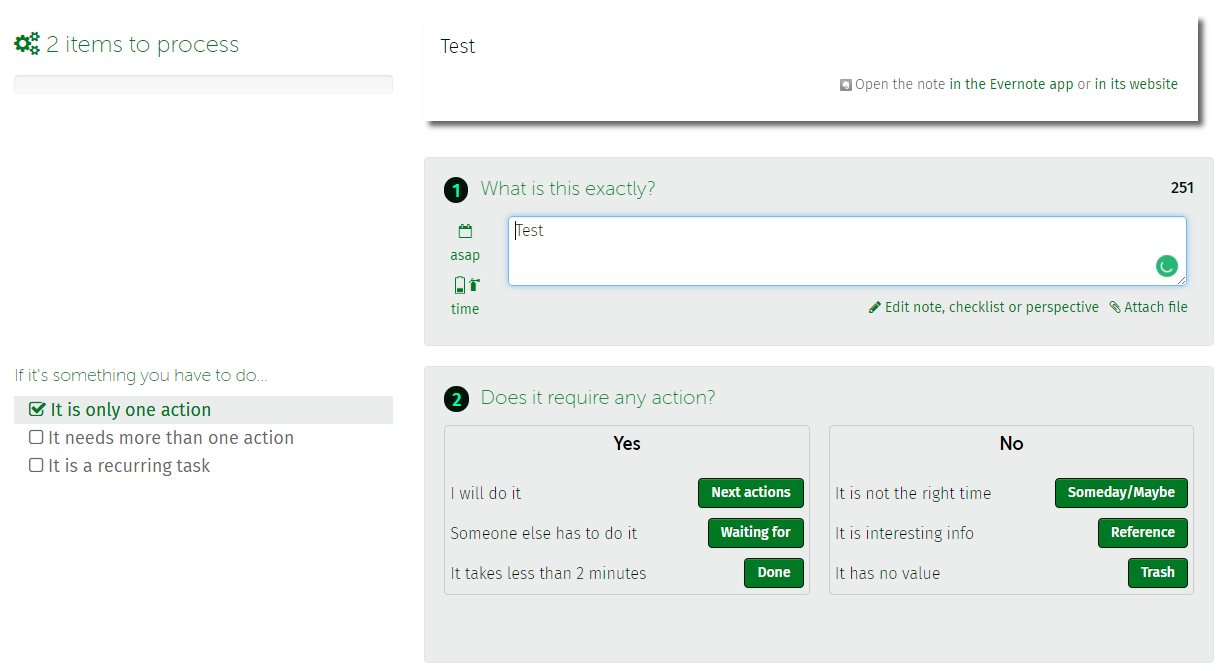Click the green Grammarly circle in text box
The height and width of the screenshot is (671, 1222).
tap(1166, 266)
